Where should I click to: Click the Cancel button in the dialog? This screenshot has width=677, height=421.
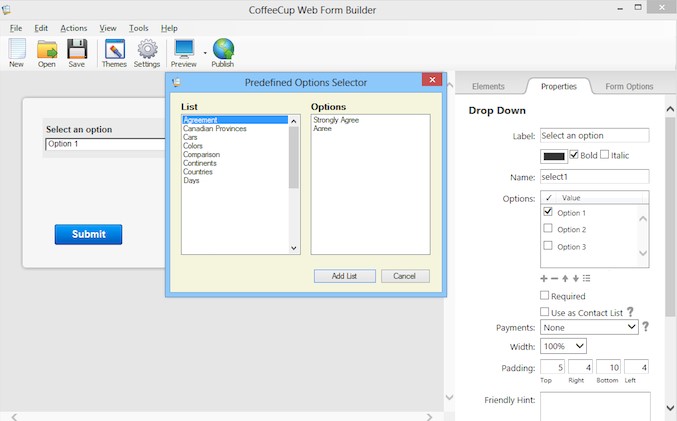pos(405,276)
